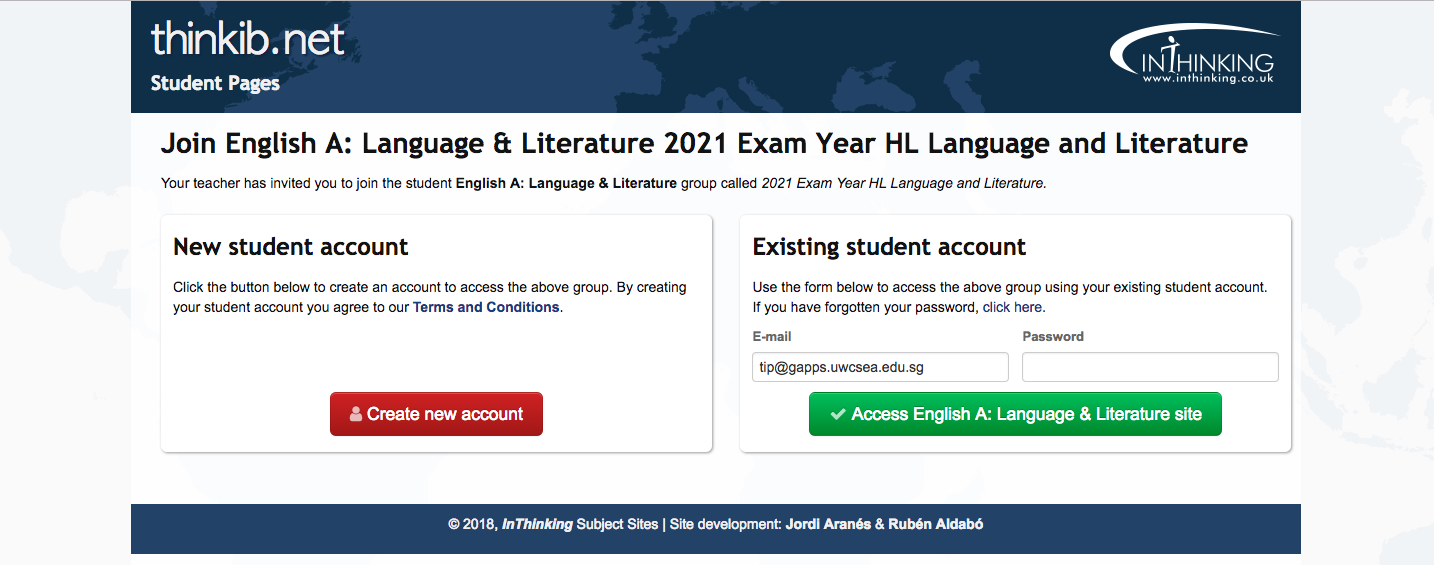The image size is (1434, 565).
Task: Click the Jordi Aranés name in footer
Action: [828, 523]
